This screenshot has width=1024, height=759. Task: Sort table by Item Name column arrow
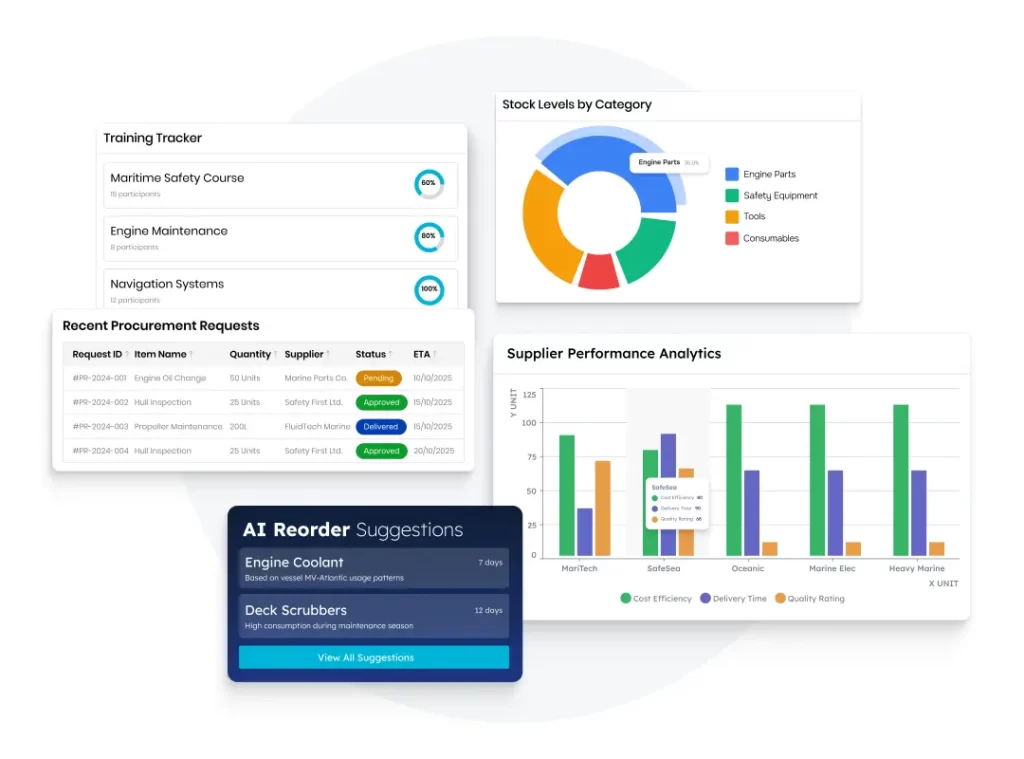[x=191, y=354]
